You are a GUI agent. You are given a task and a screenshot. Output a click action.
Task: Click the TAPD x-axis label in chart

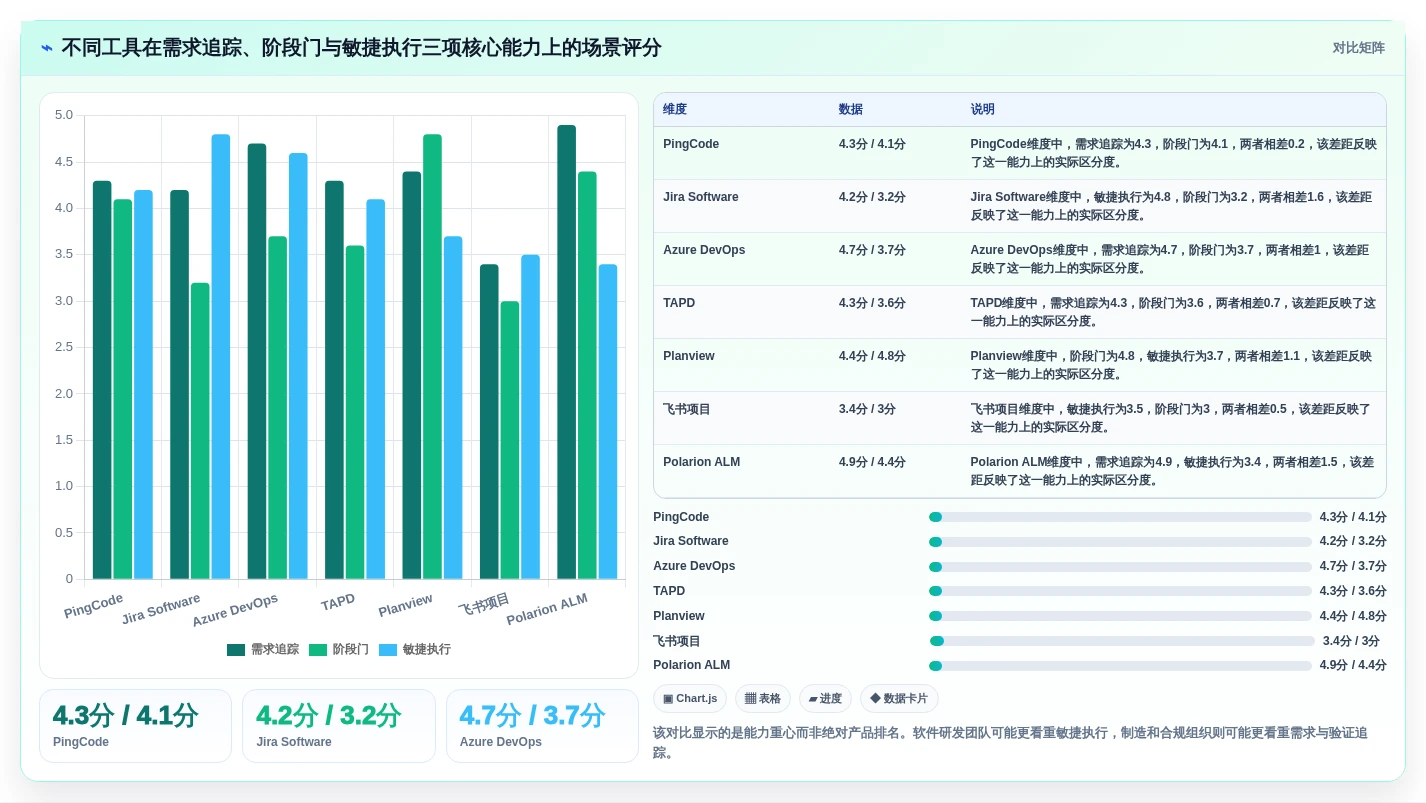coord(338,603)
